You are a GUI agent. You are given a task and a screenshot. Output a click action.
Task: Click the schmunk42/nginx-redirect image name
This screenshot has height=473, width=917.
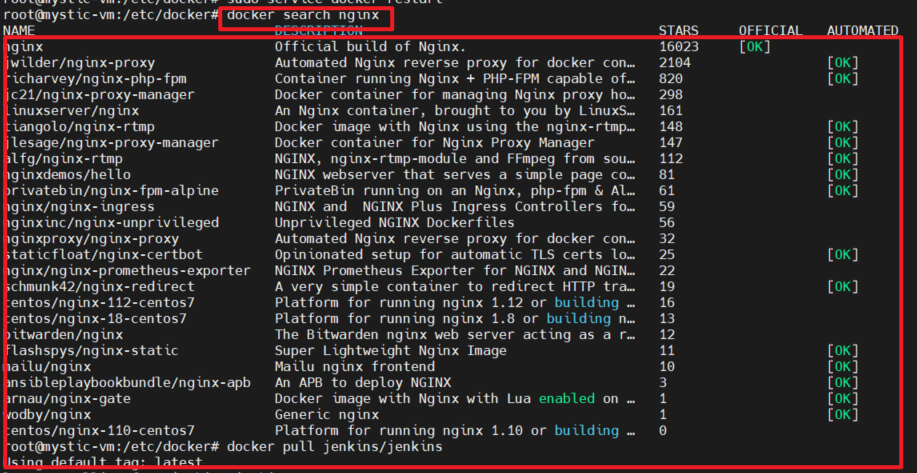tap(99, 286)
